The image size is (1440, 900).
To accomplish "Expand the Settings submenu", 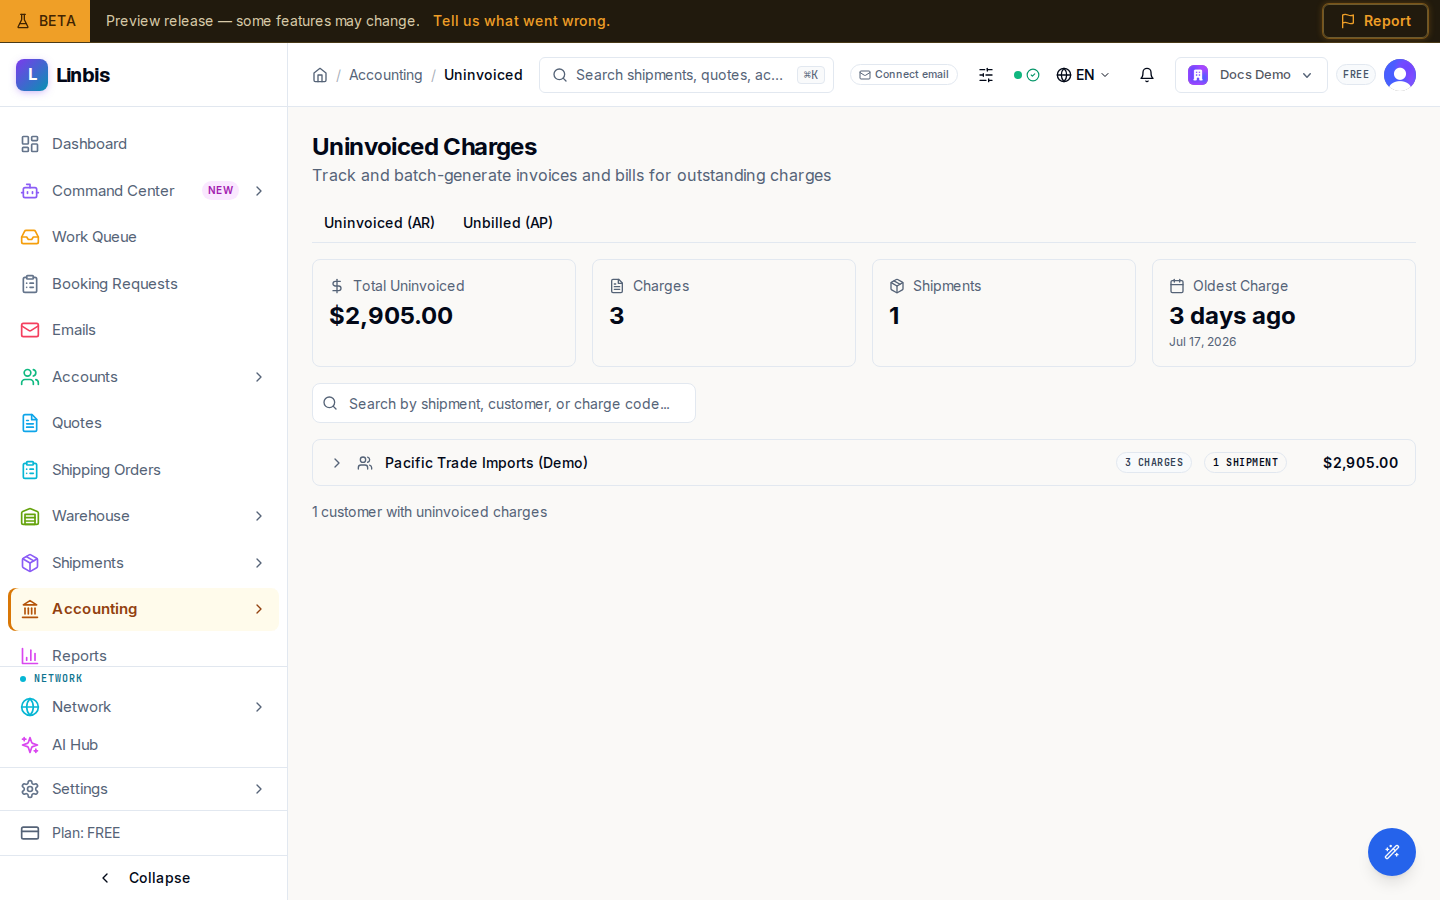I will coord(259,789).
